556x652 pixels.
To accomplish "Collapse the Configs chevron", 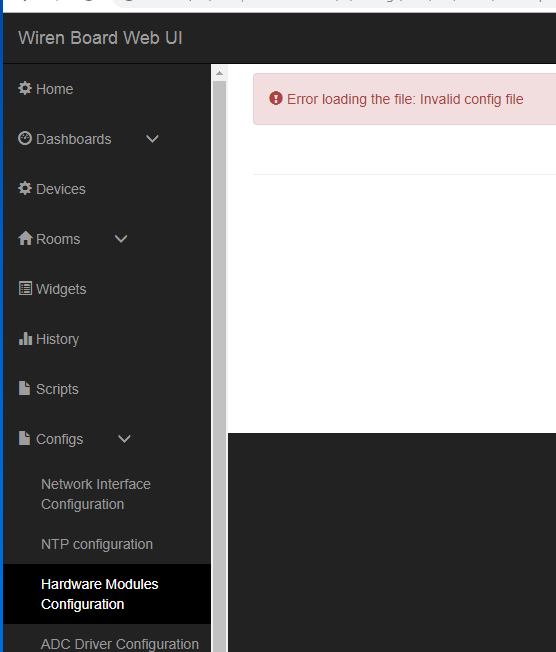I will tap(124, 439).
